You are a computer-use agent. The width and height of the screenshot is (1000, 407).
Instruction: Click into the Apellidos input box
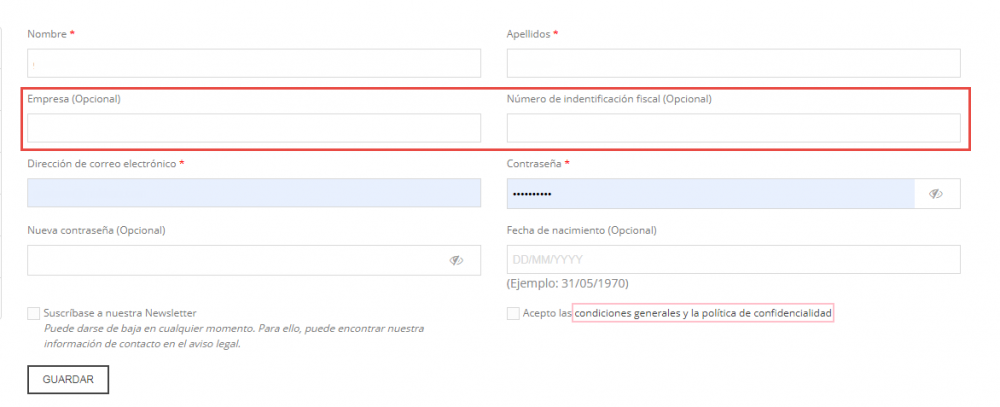pos(733,63)
